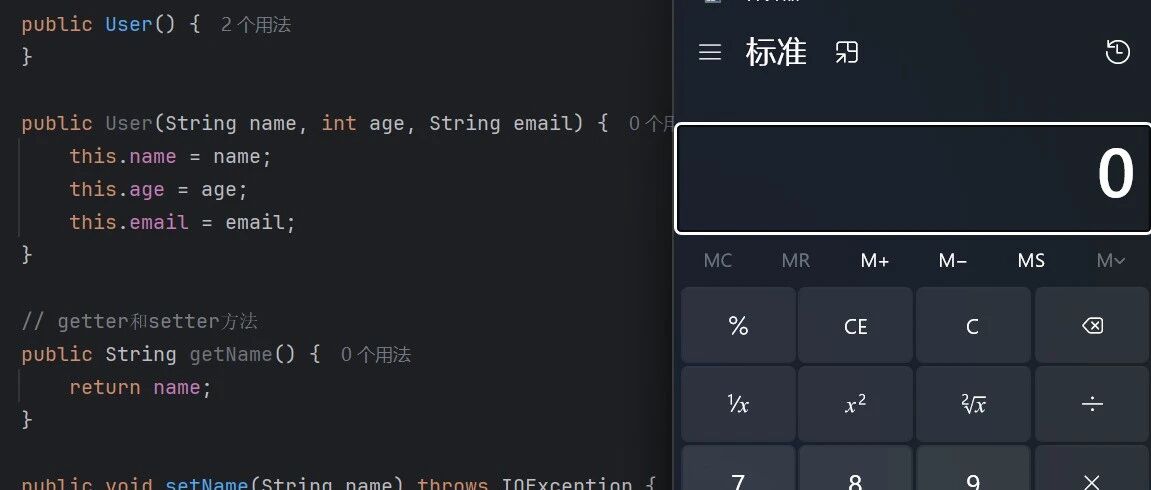This screenshot has height=490, width=1151.
Task: Click the divide operator key
Action: click(1092, 403)
